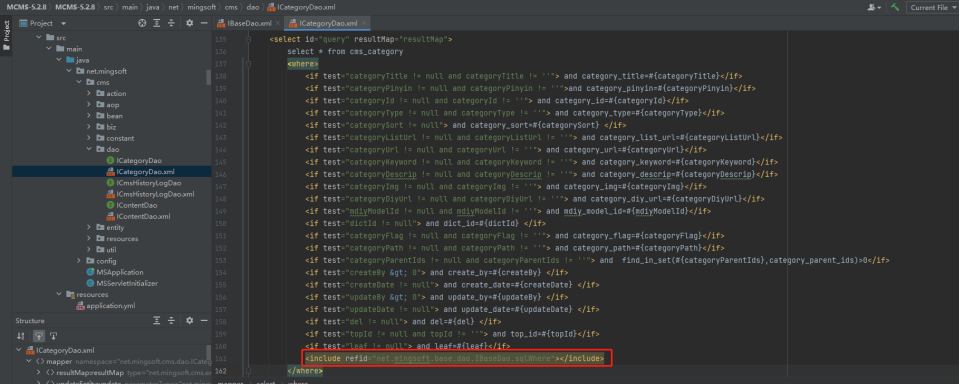Image resolution: width=960 pixels, height=384 pixels.
Task: Click Expand All icon in Project panel header
Action: [x=157, y=23]
